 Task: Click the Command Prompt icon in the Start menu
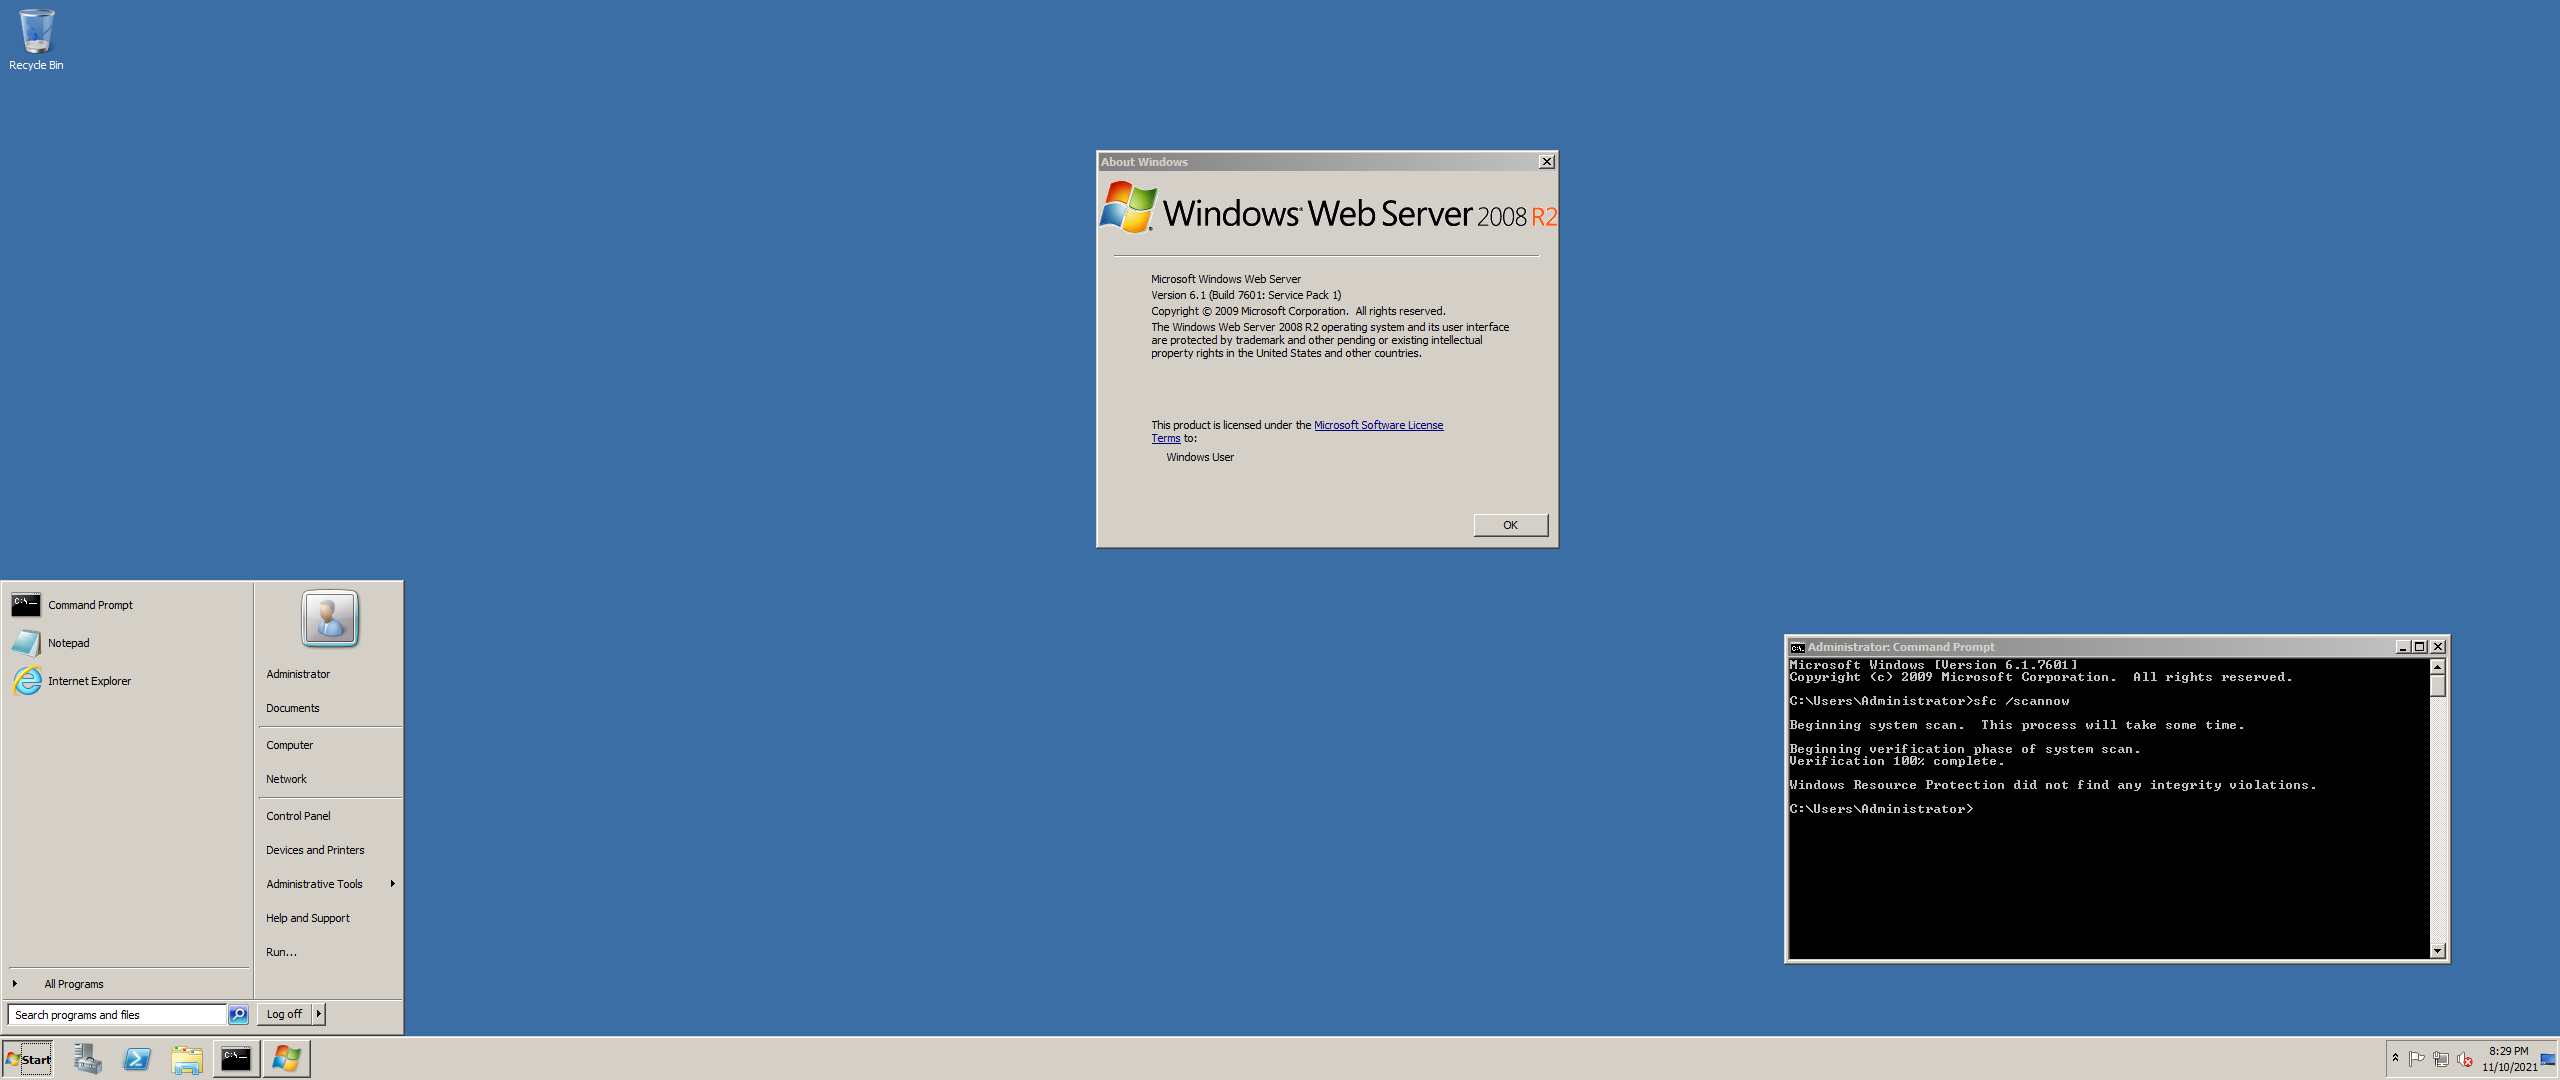click(x=26, y=604)
